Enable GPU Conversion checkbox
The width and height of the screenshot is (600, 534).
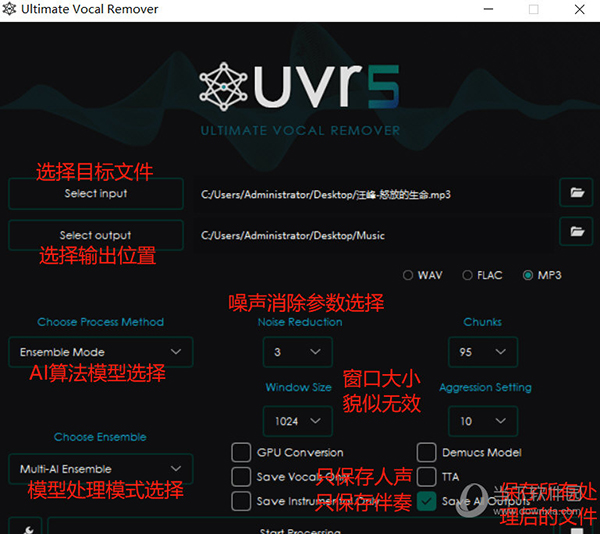[x=241, y=453]
